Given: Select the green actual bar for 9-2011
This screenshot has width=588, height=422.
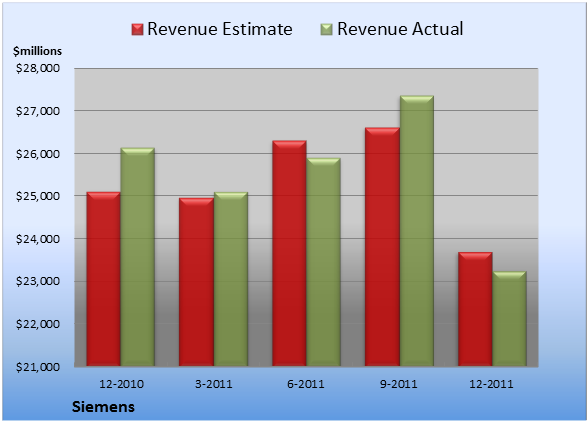Looking at the screenshot, I should [417, 231].
